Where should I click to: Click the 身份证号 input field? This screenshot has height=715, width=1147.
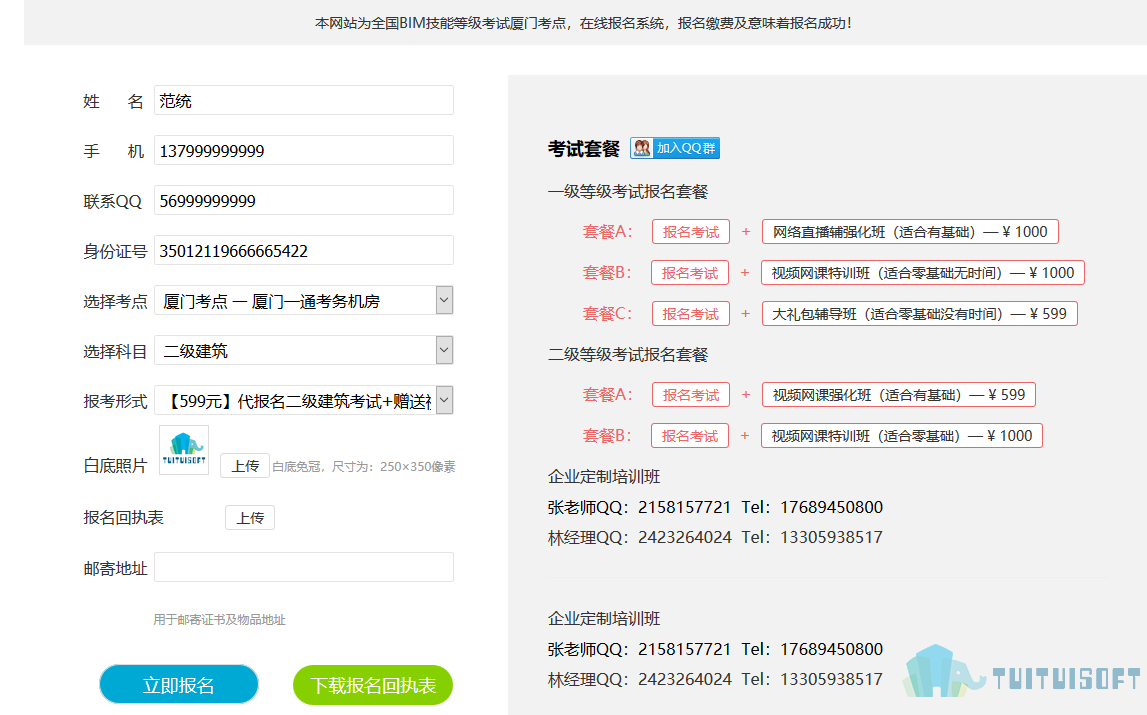[x=304, y=250]
